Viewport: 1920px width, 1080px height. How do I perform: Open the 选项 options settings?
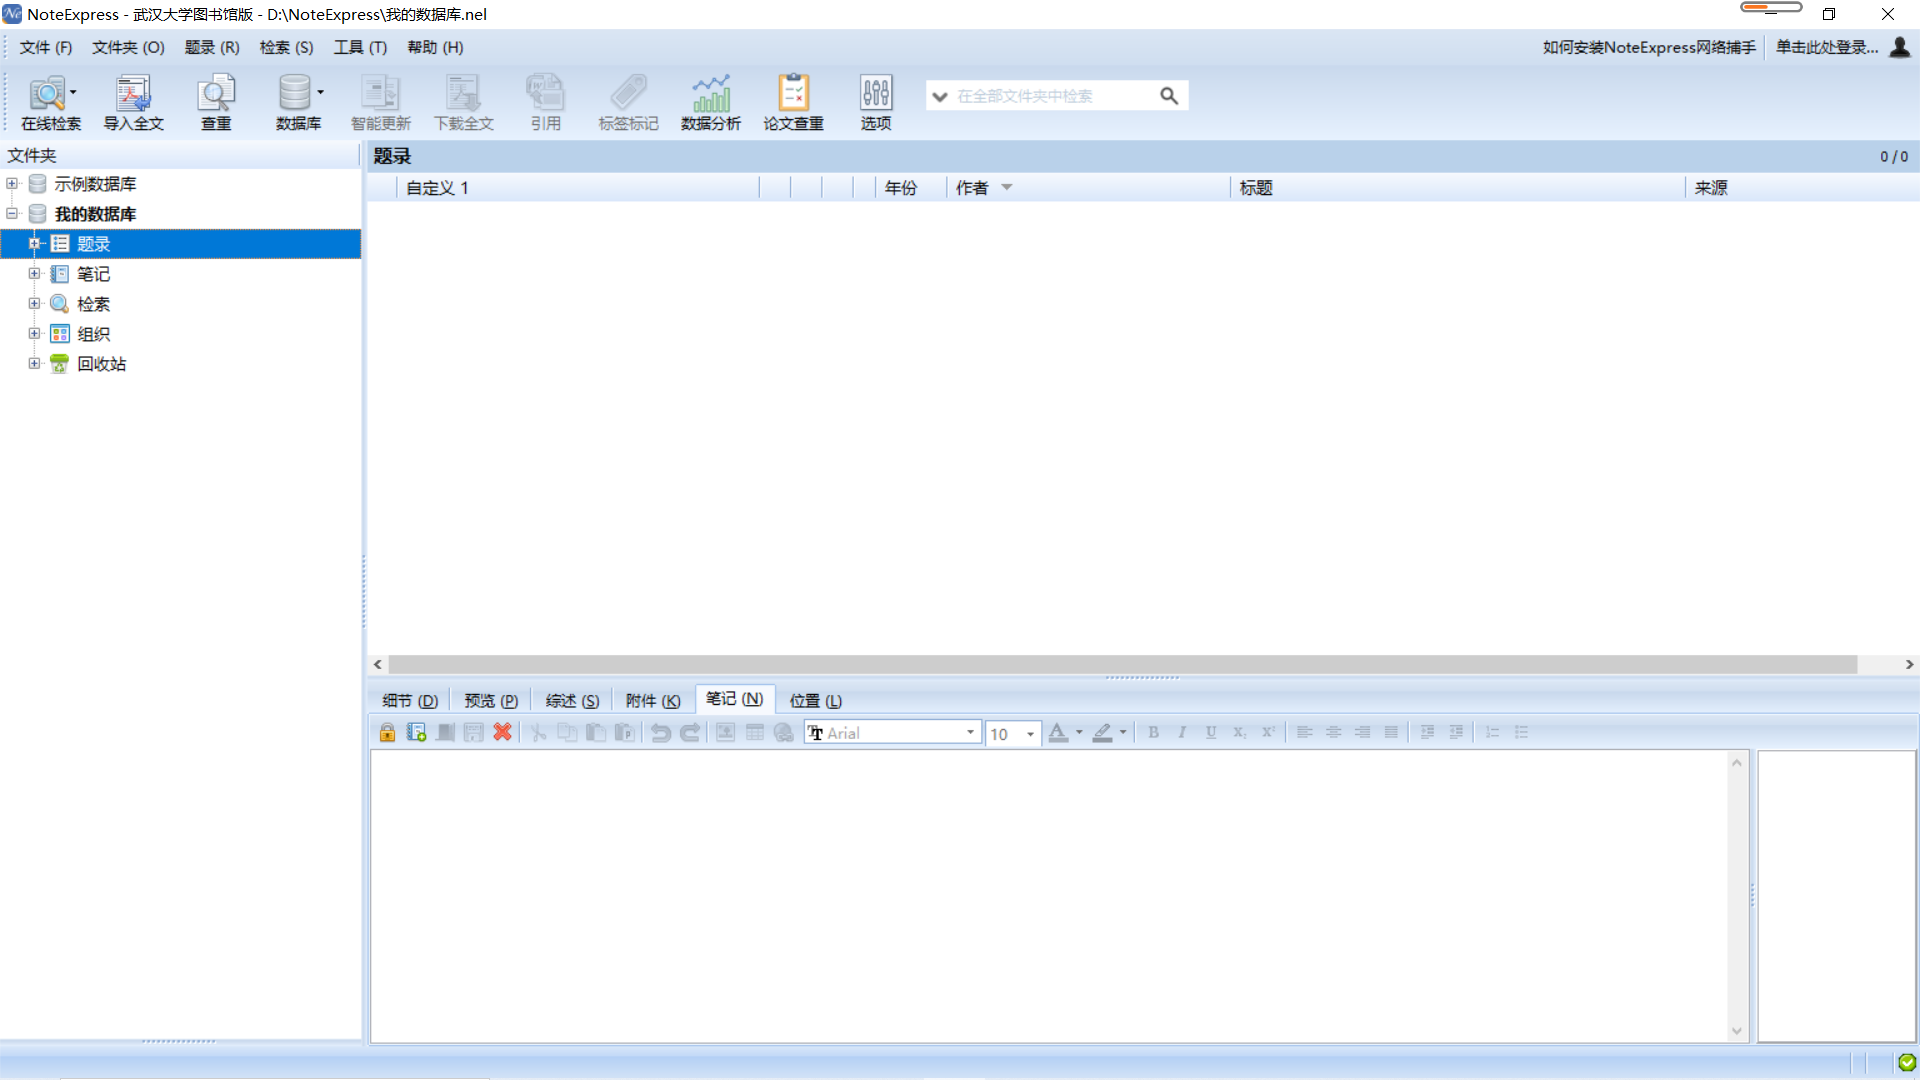pos(876,102)
